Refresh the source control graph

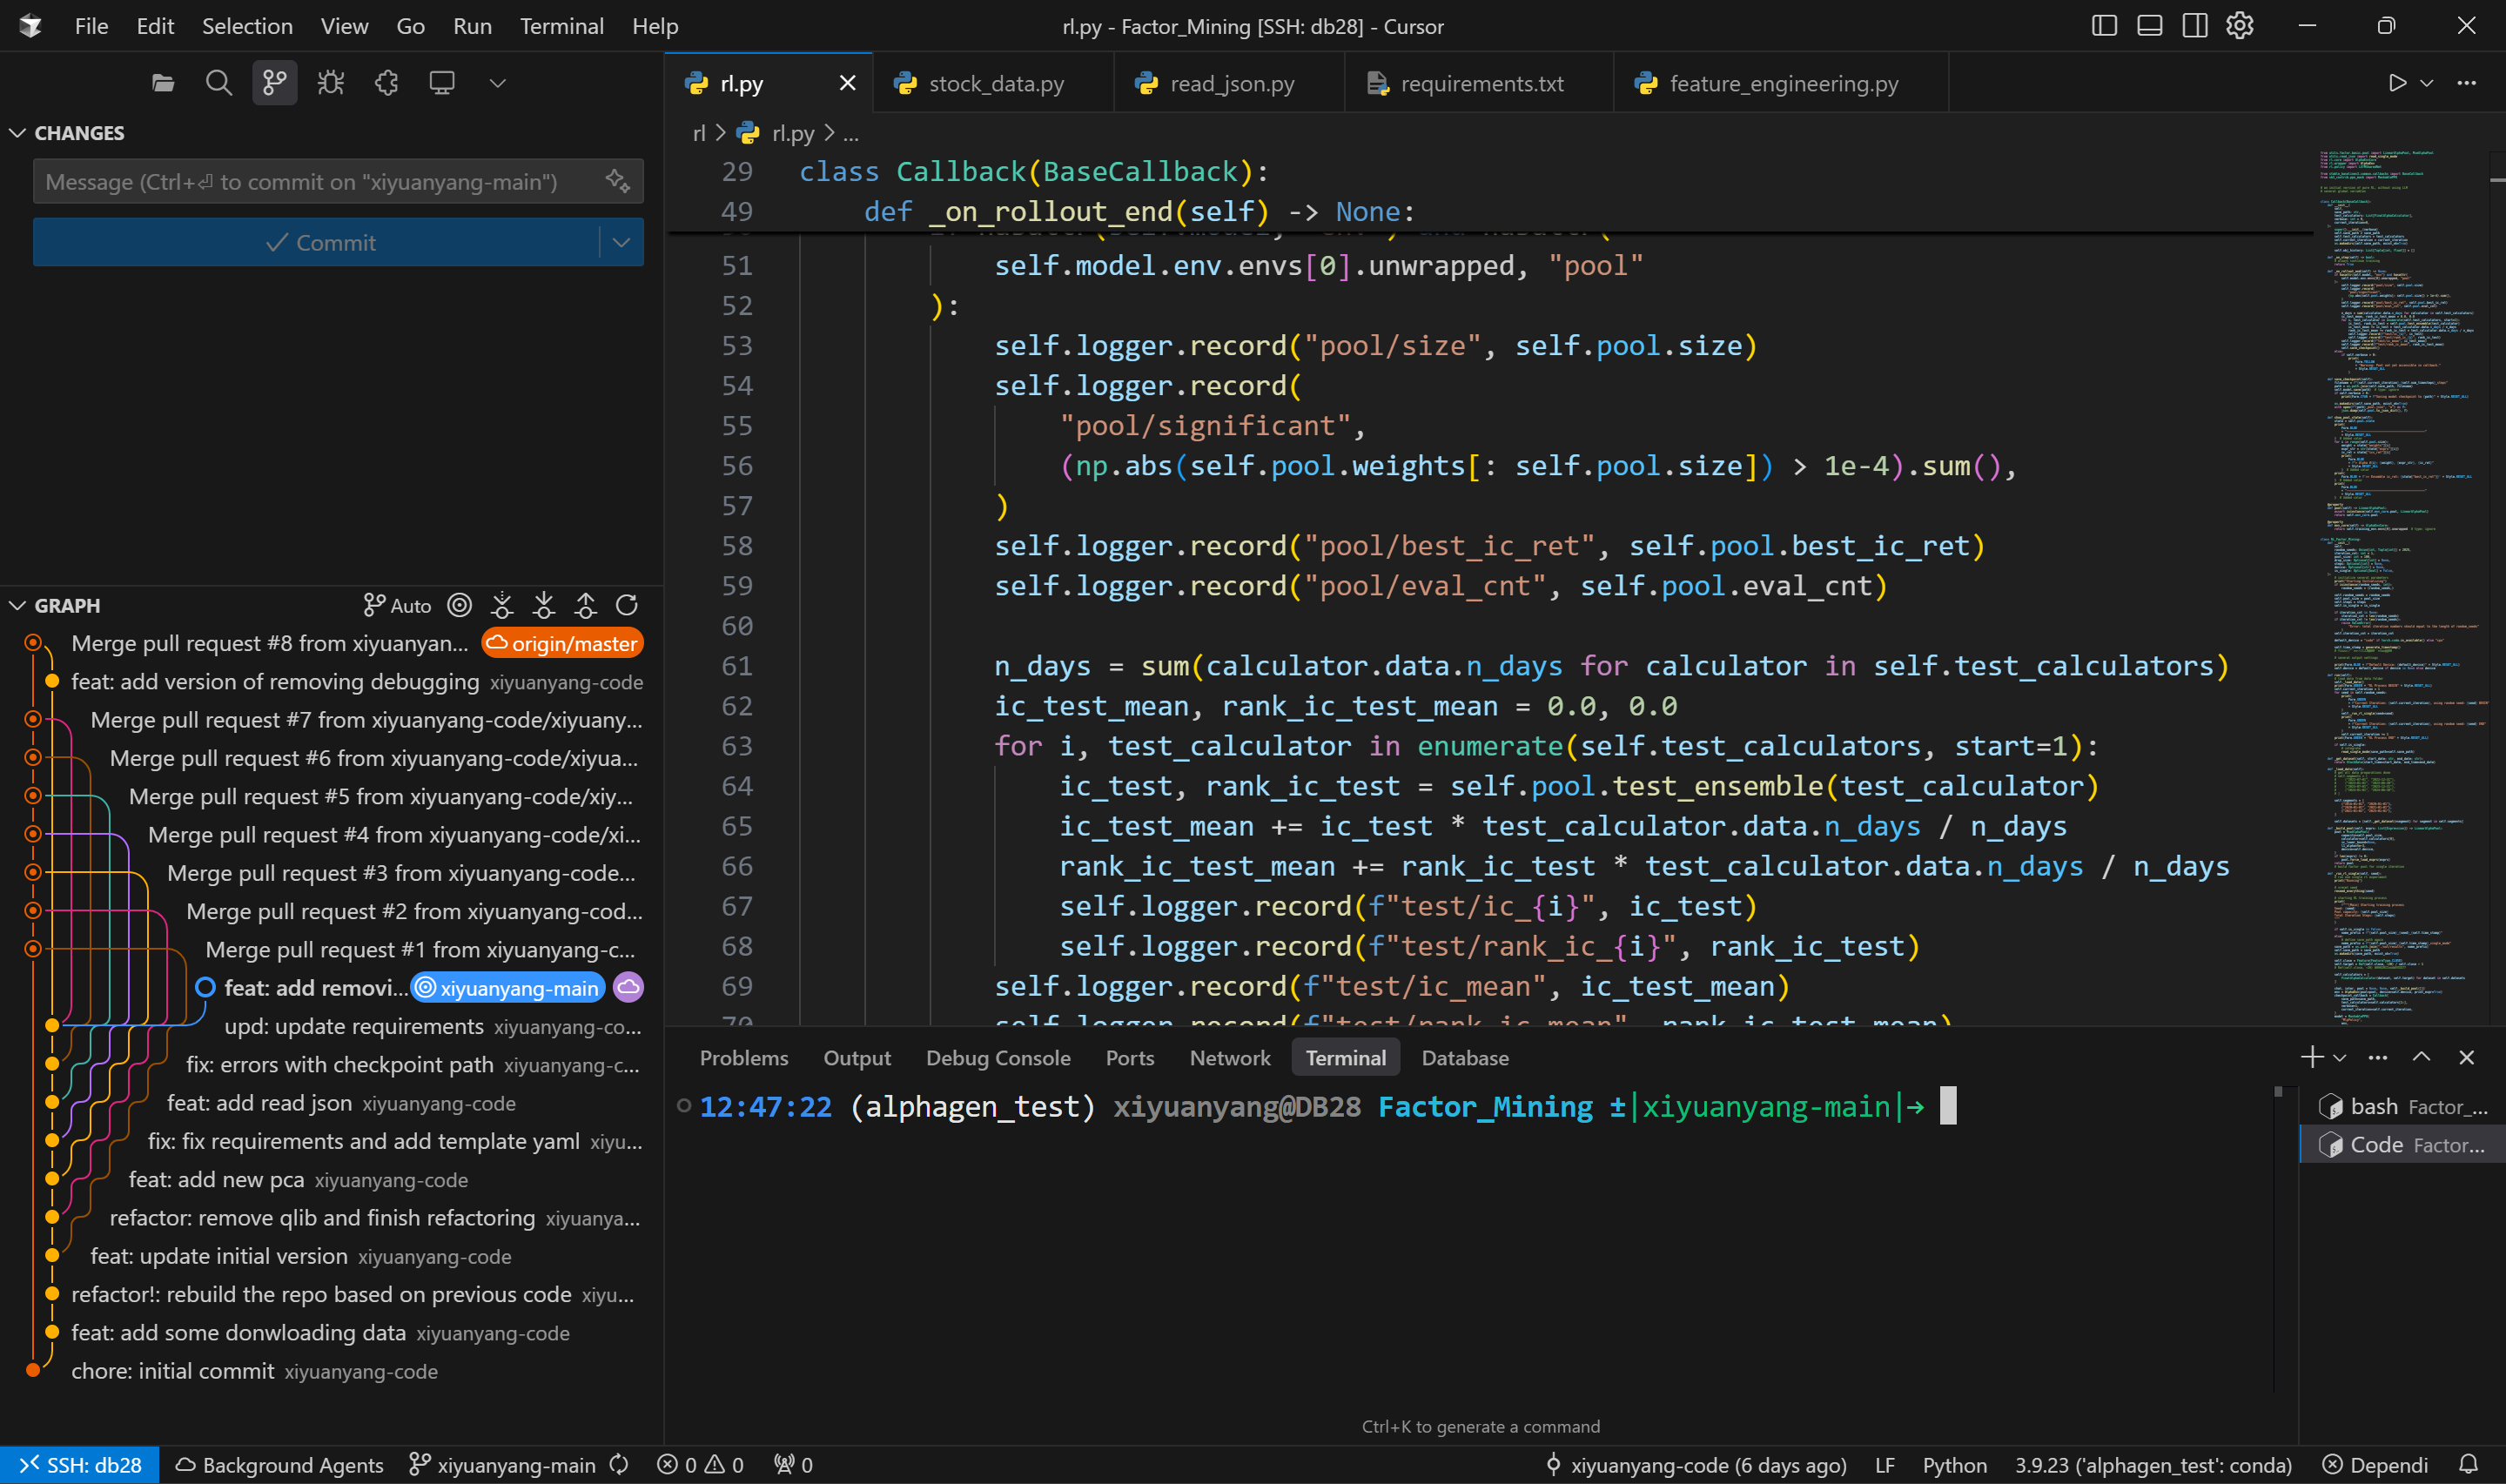[627, 605]
